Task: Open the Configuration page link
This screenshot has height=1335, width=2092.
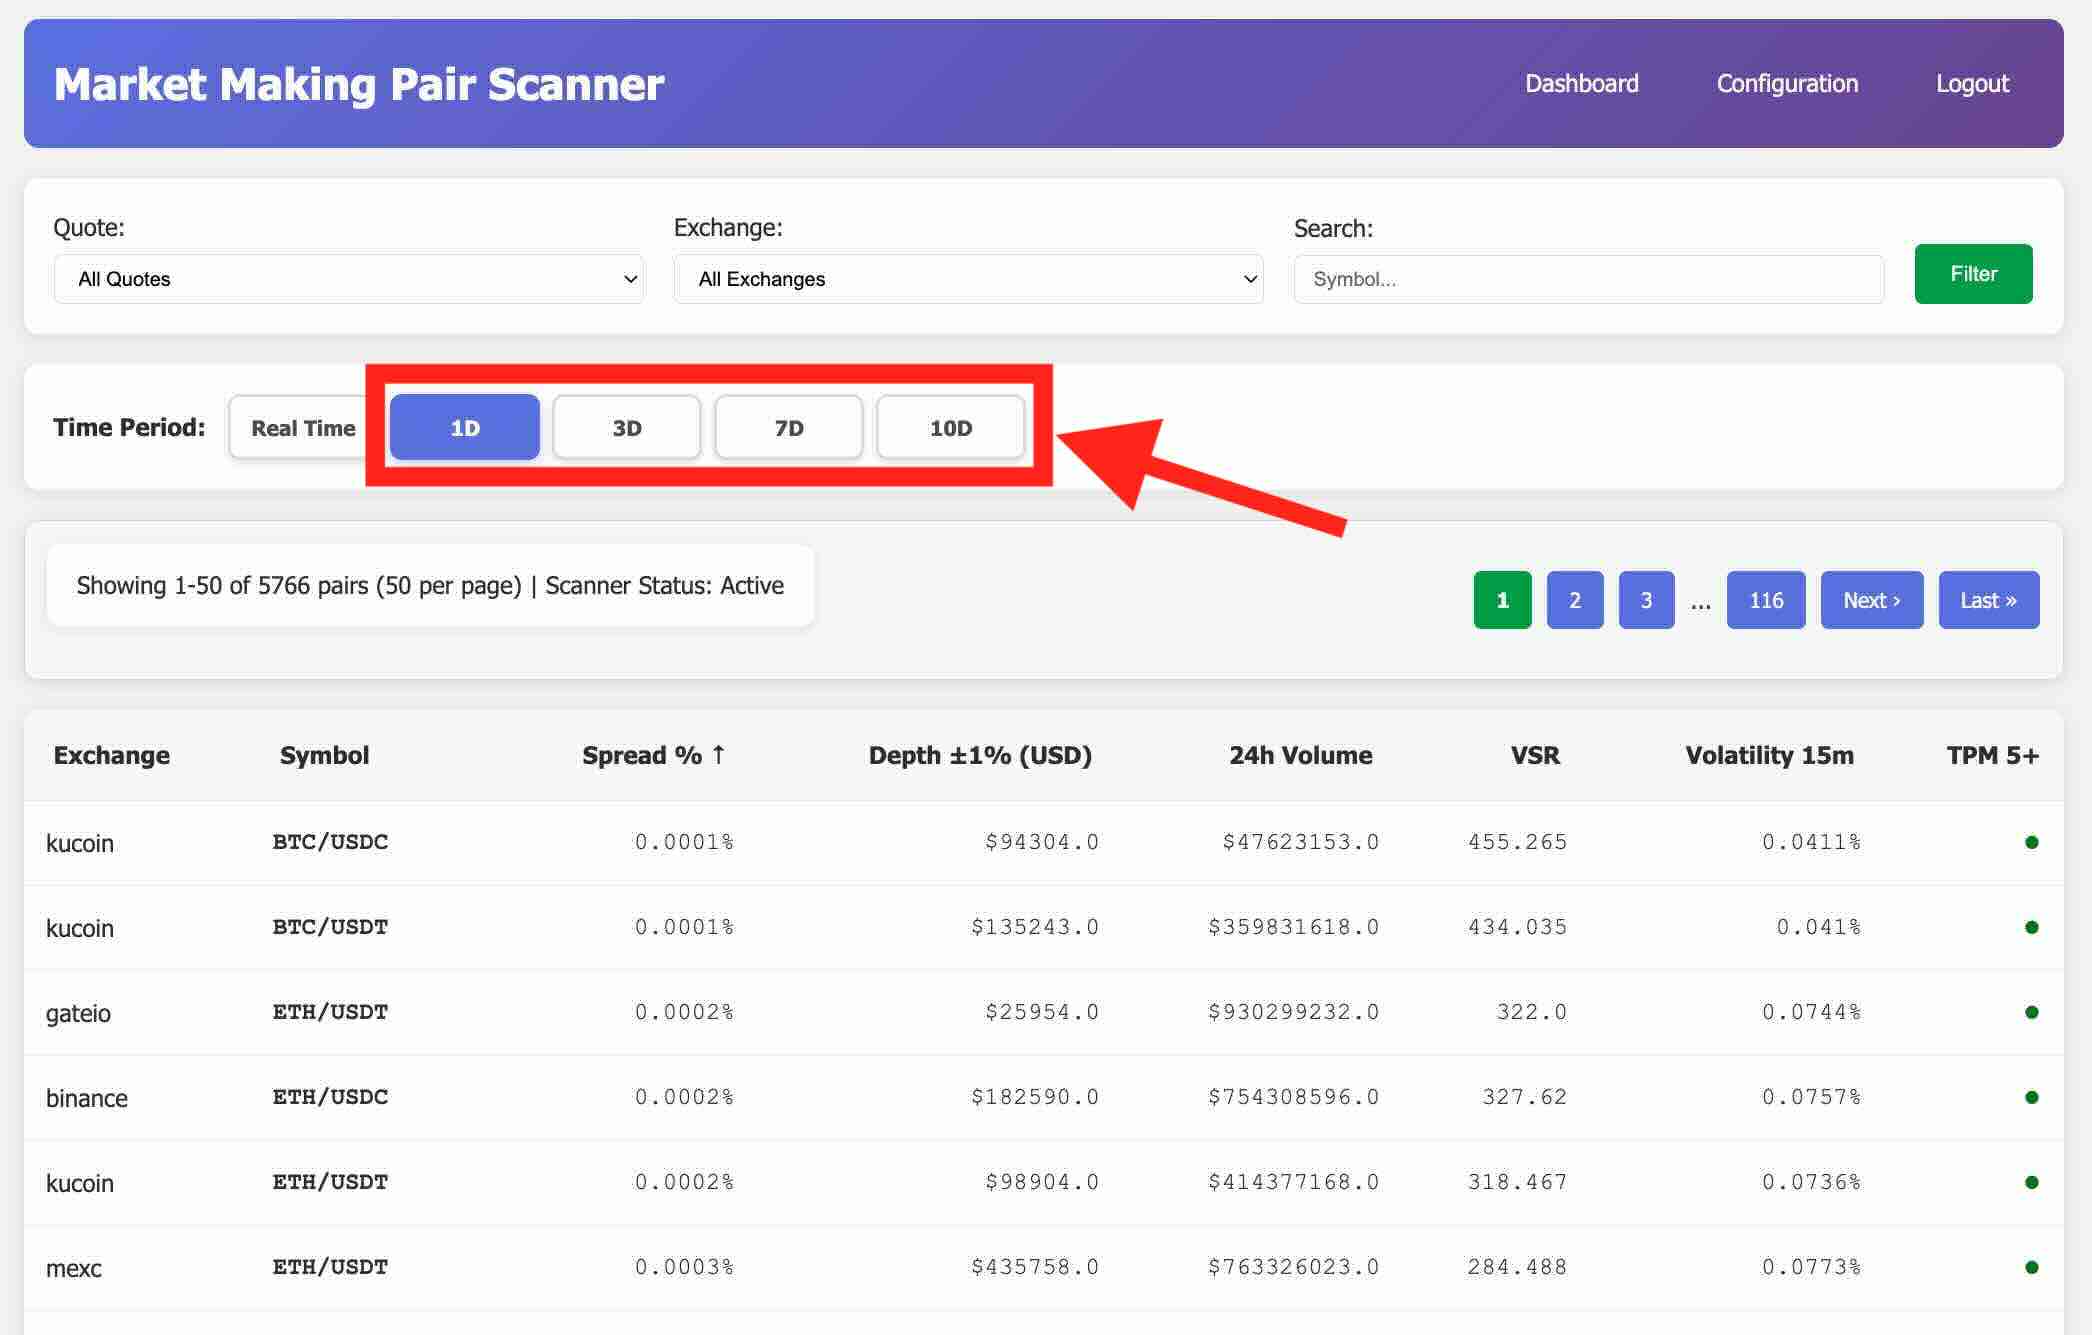Action: click(x=1787, y=83)
